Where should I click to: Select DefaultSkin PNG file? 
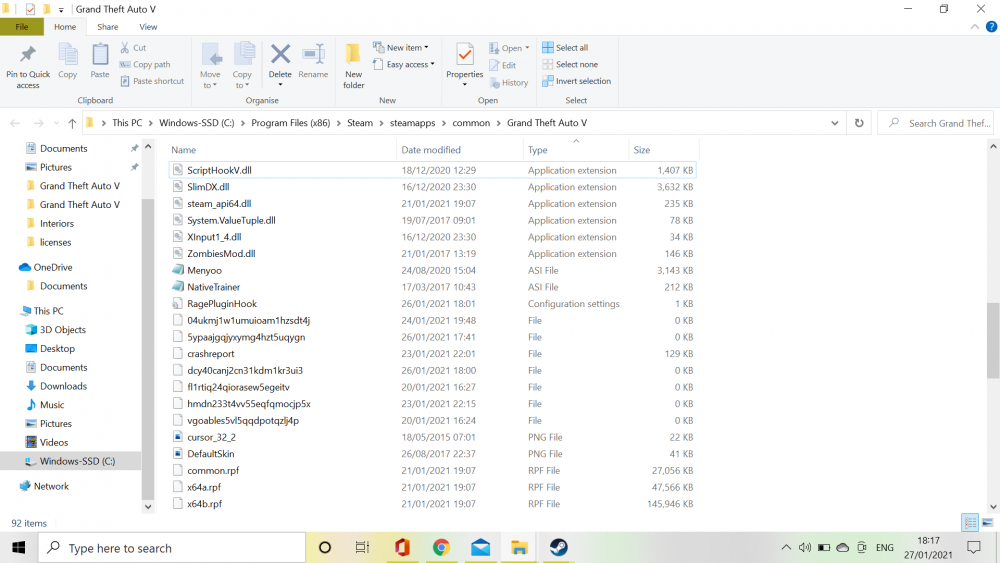(x=432, y=454)
